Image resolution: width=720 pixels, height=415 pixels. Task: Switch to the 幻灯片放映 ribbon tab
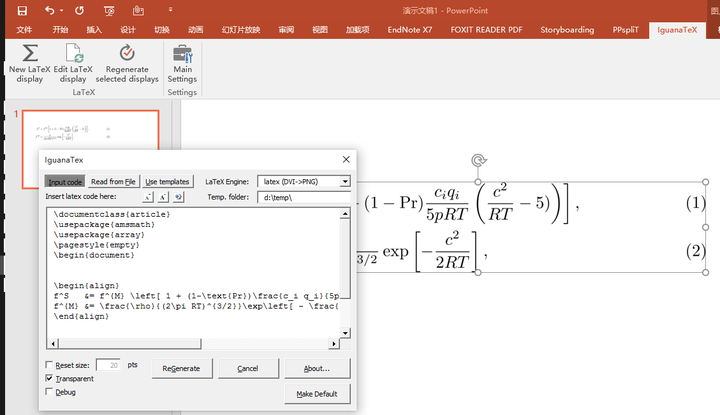pos(241,30)
